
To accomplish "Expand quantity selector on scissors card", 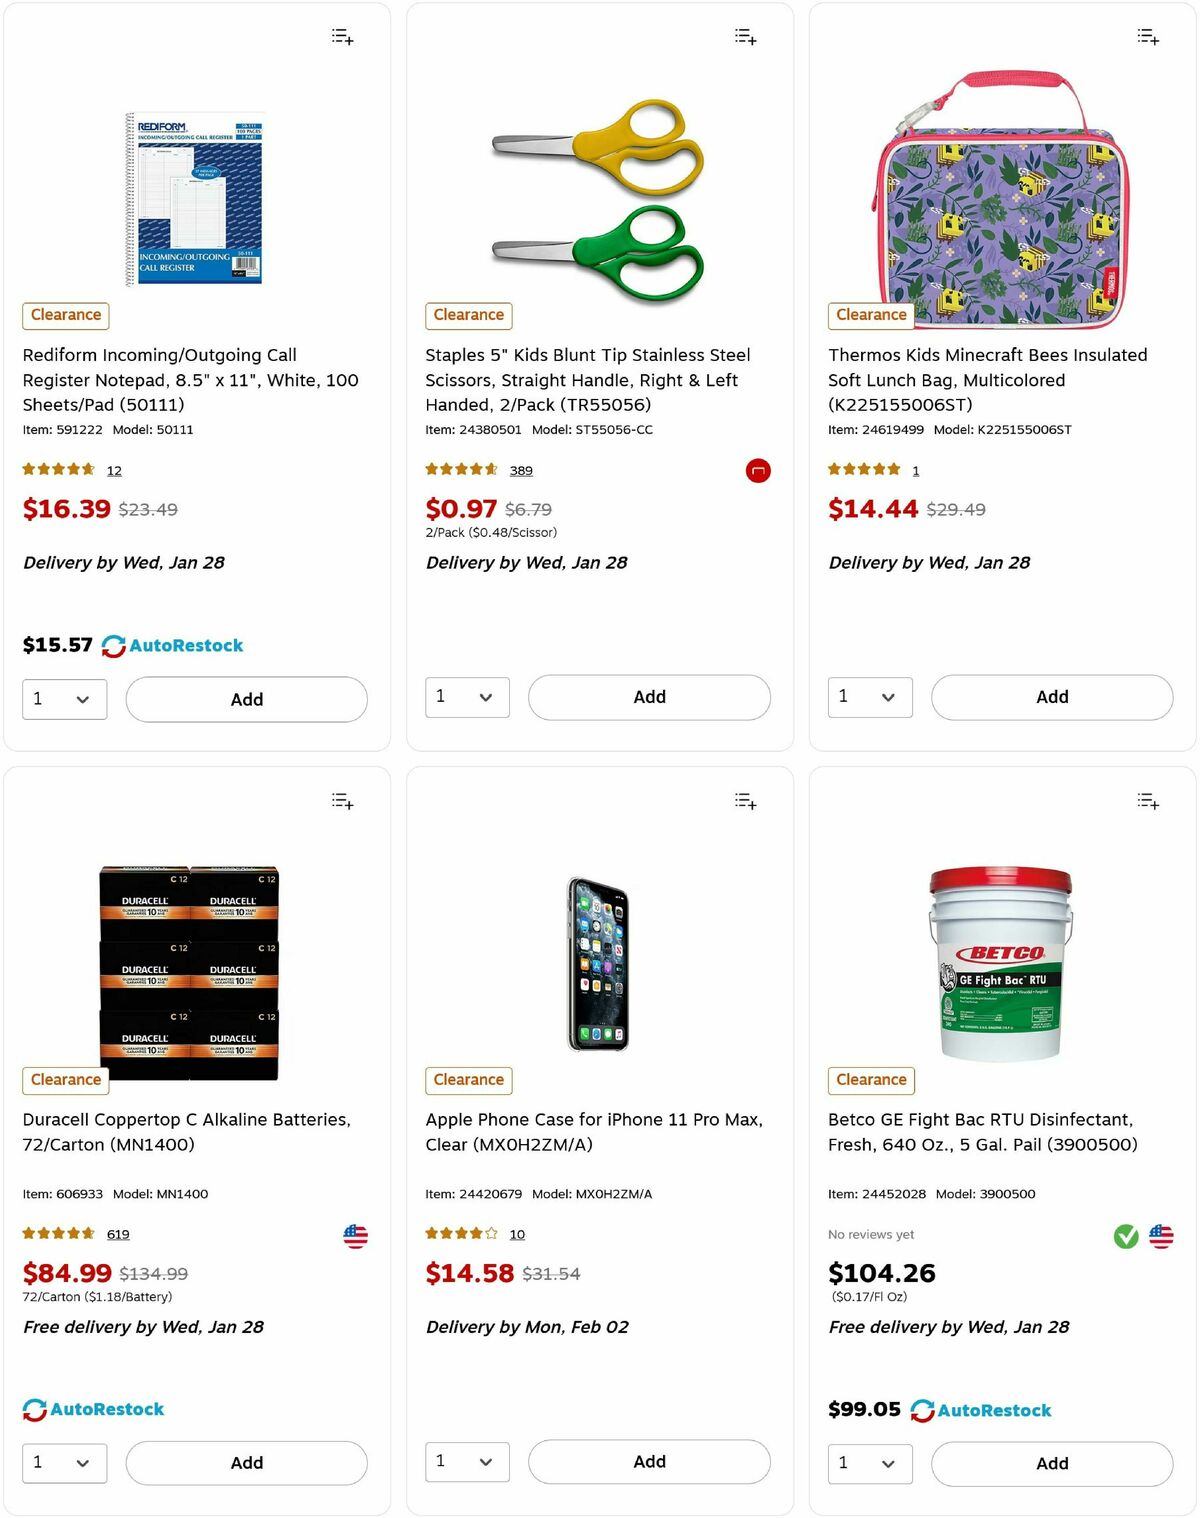I will pos(467,697).
